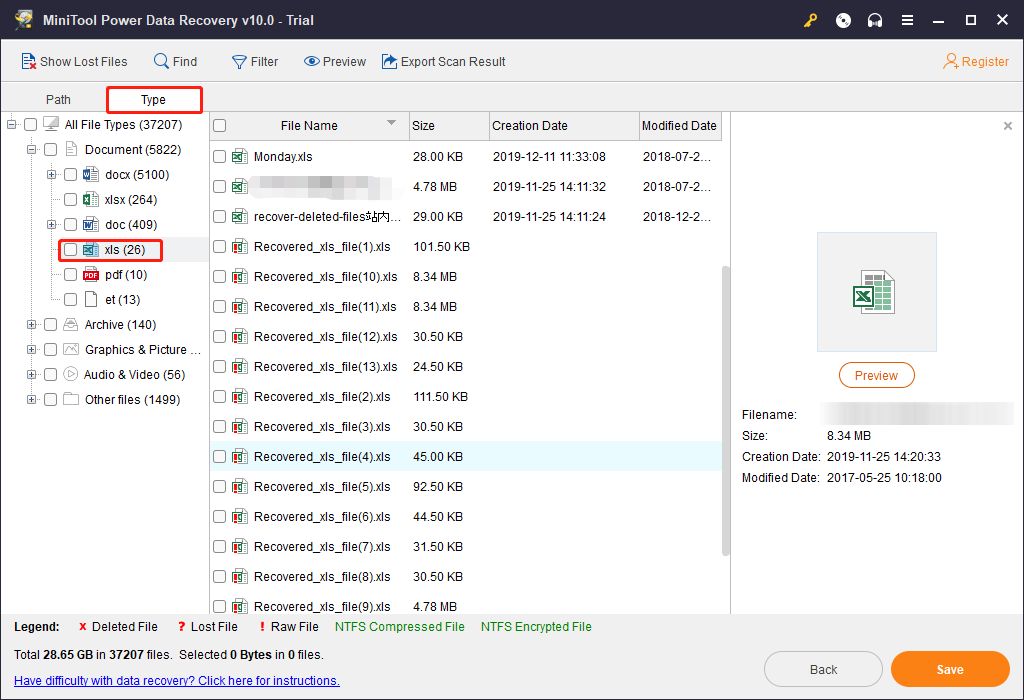Open the hamburger menu in title bar
This screenshot has width=1024, height=700.
click(x=907, y=20)
